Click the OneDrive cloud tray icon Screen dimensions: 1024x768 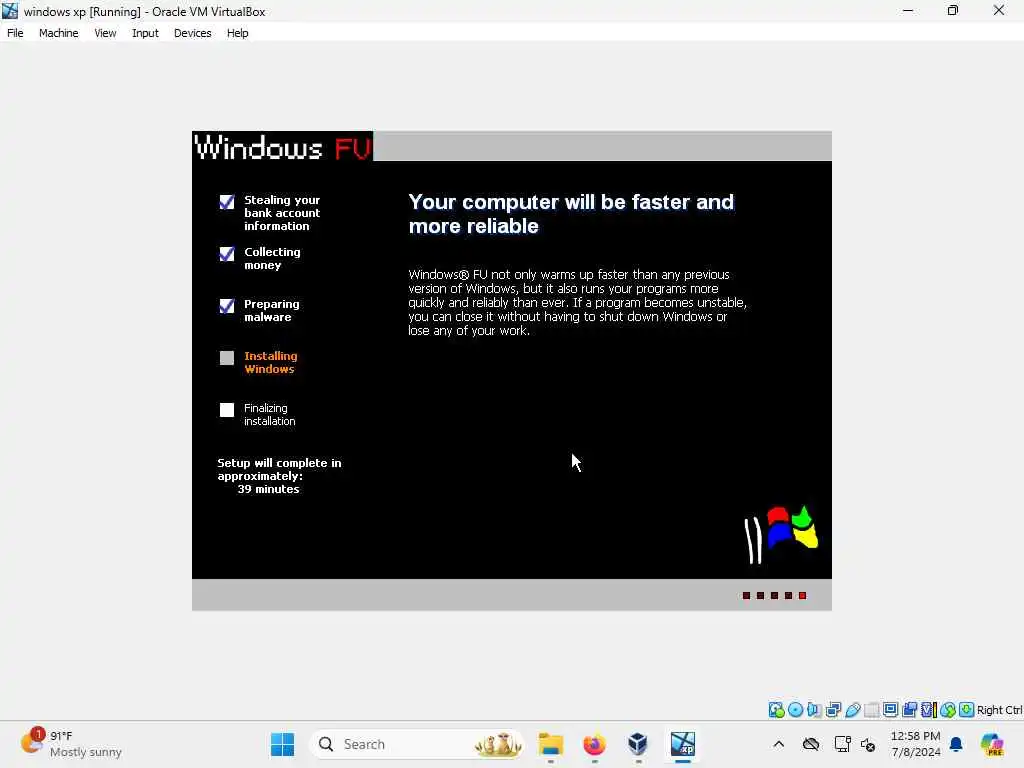pyautogui.click(x=811, y=744)
